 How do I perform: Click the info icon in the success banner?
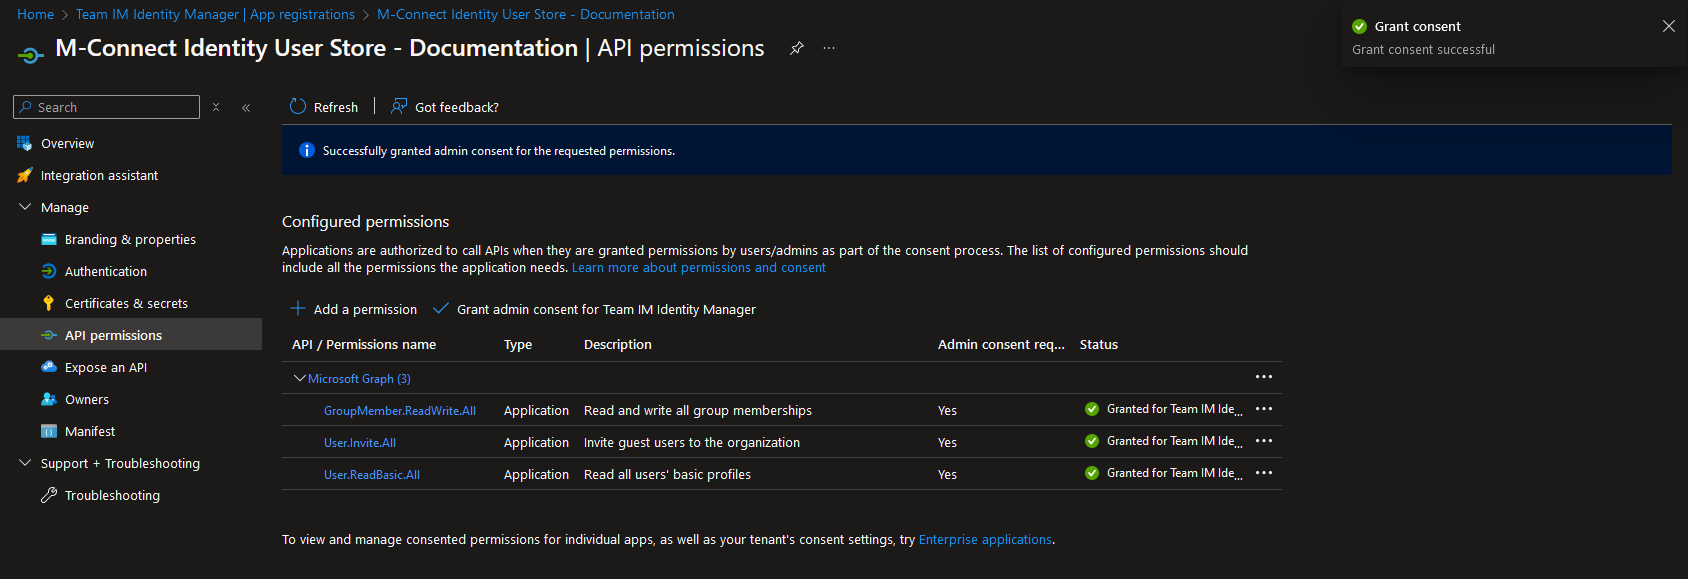click(307, 150)
